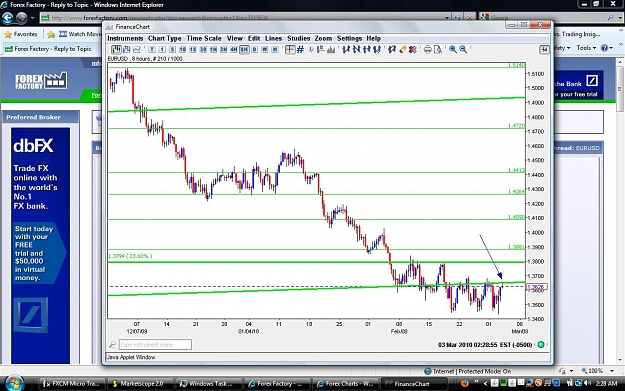Viewport: 625px width, 391px height.
Task: Click the Watch Movies favorites link
Action: [x=80, y=34]
